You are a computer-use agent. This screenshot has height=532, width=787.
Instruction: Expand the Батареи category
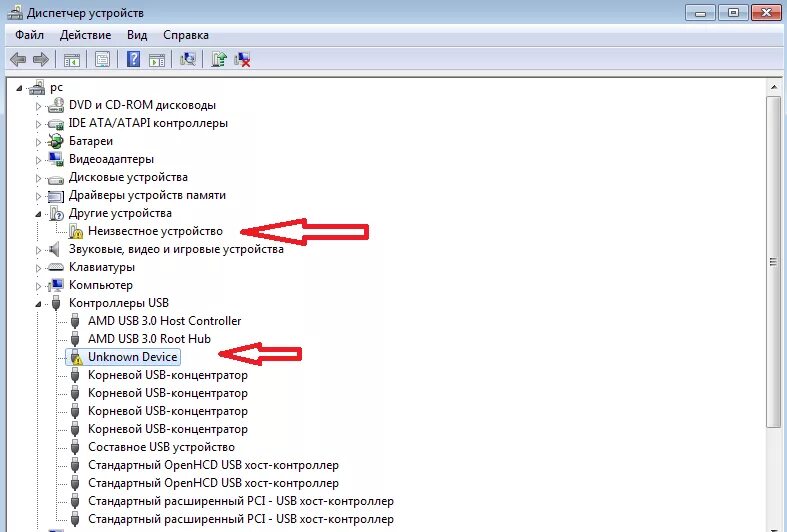(x=38, y=142)
